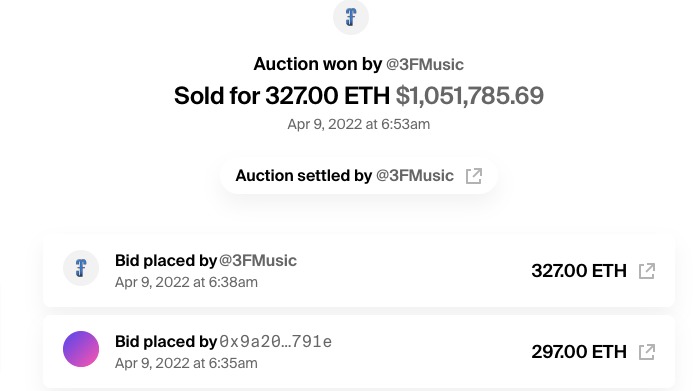Open the 3FMusic avatar above auction winner
This screenshot has width=698, height=391.
351,17
